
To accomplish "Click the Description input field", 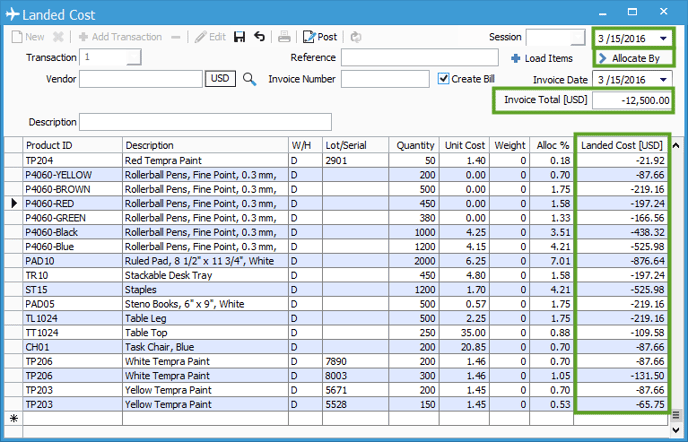I will point(205,122).
